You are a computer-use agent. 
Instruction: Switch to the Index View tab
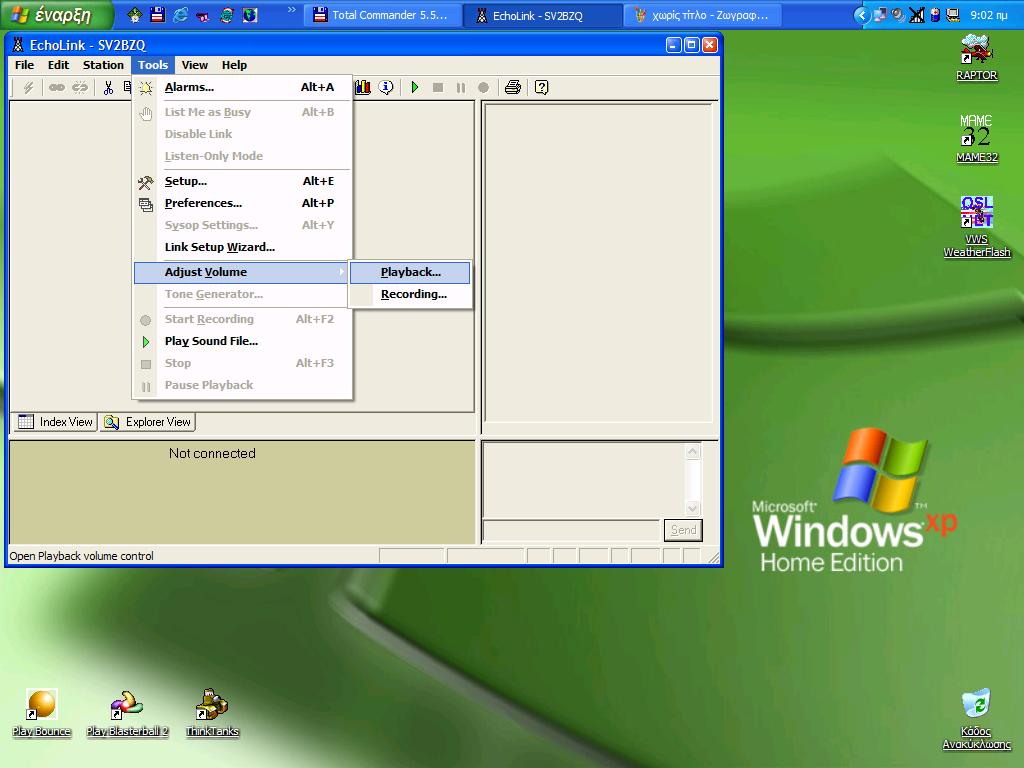55,422
